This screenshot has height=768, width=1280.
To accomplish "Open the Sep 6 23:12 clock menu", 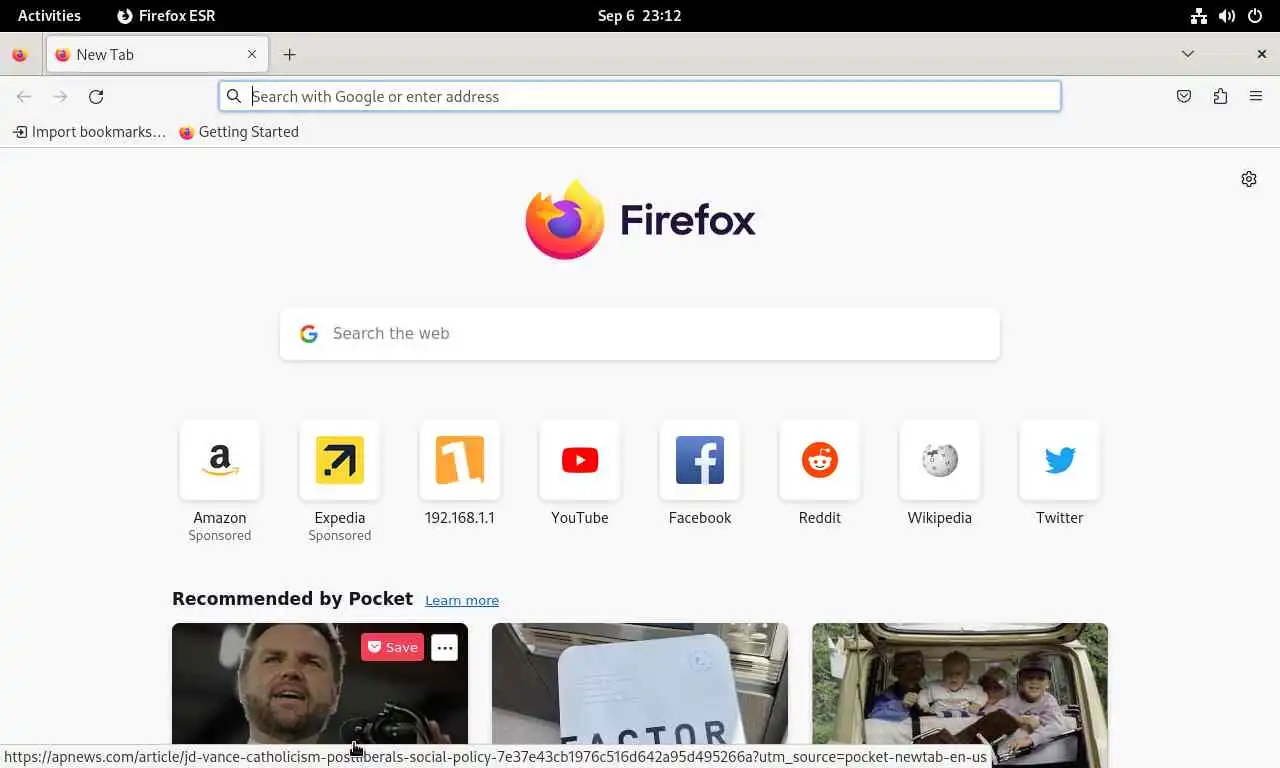I will pos(640,16).
